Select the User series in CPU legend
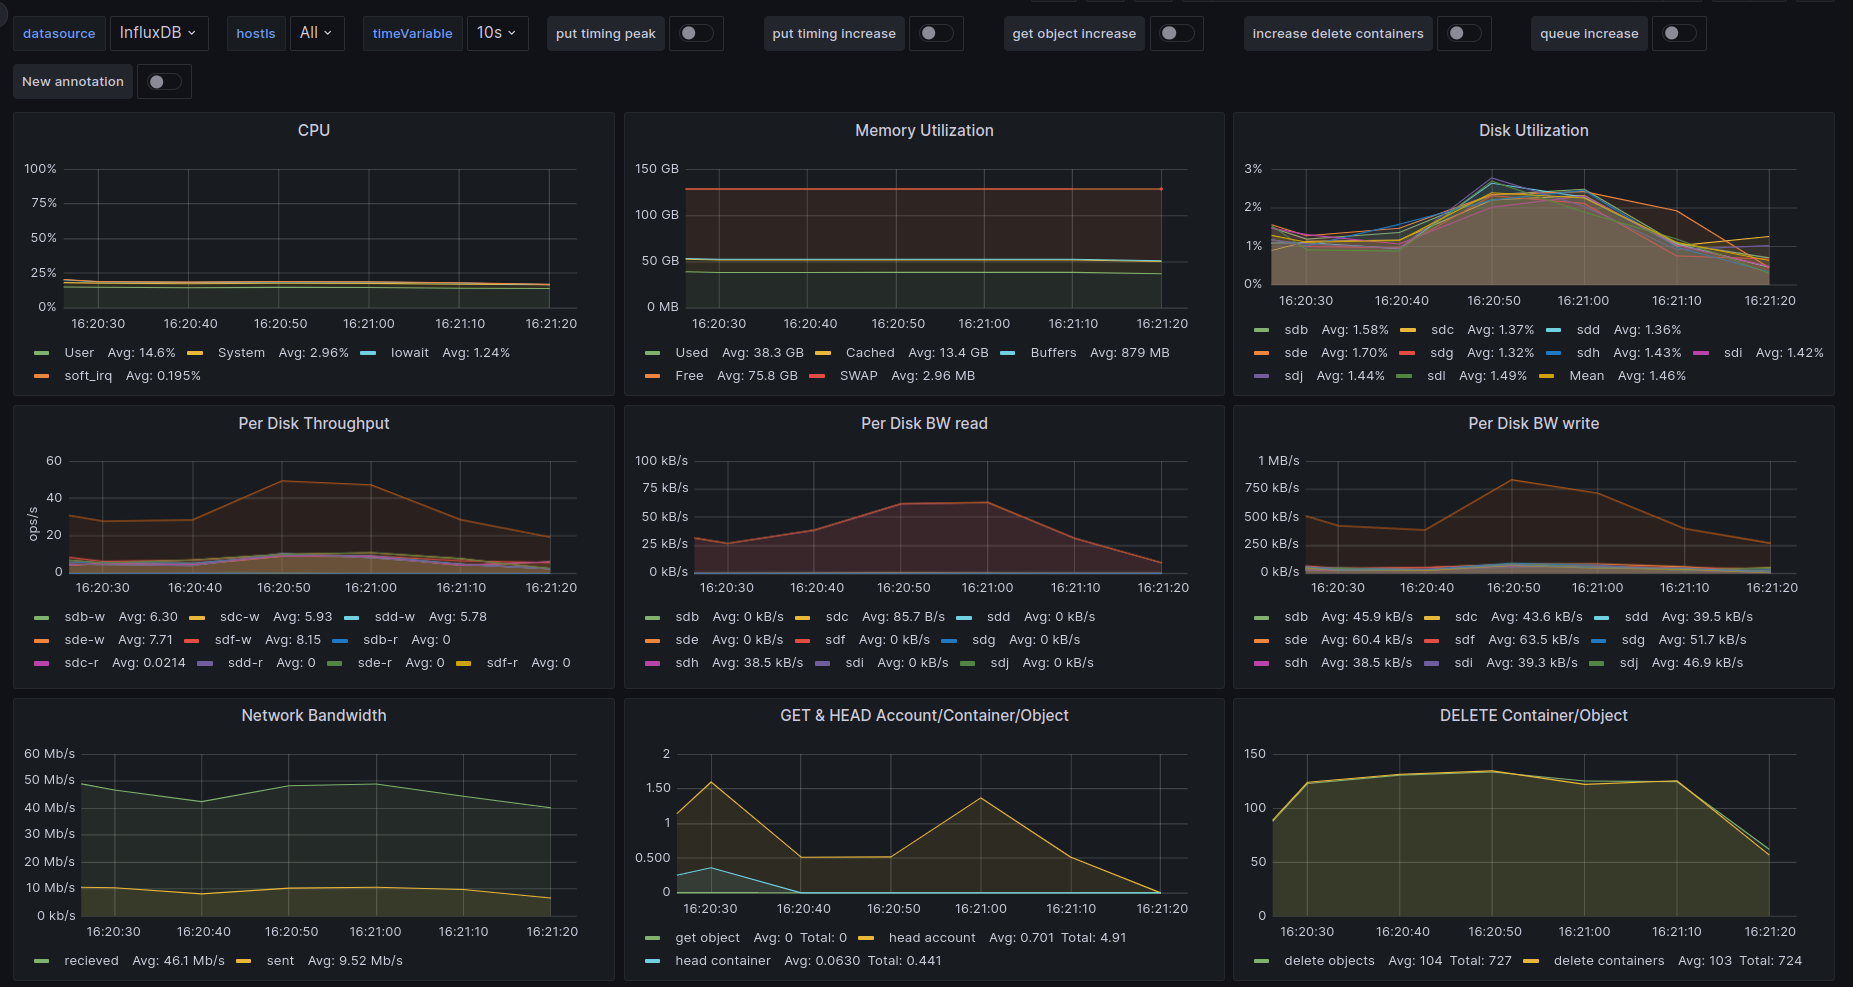The width and height of the screenshot is (1853, 987). click(79, 353)
